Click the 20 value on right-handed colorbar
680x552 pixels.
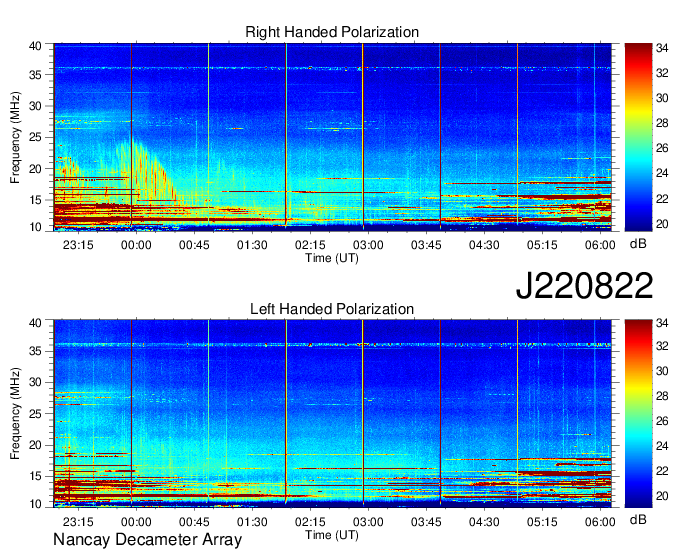(x=662, y=224)
